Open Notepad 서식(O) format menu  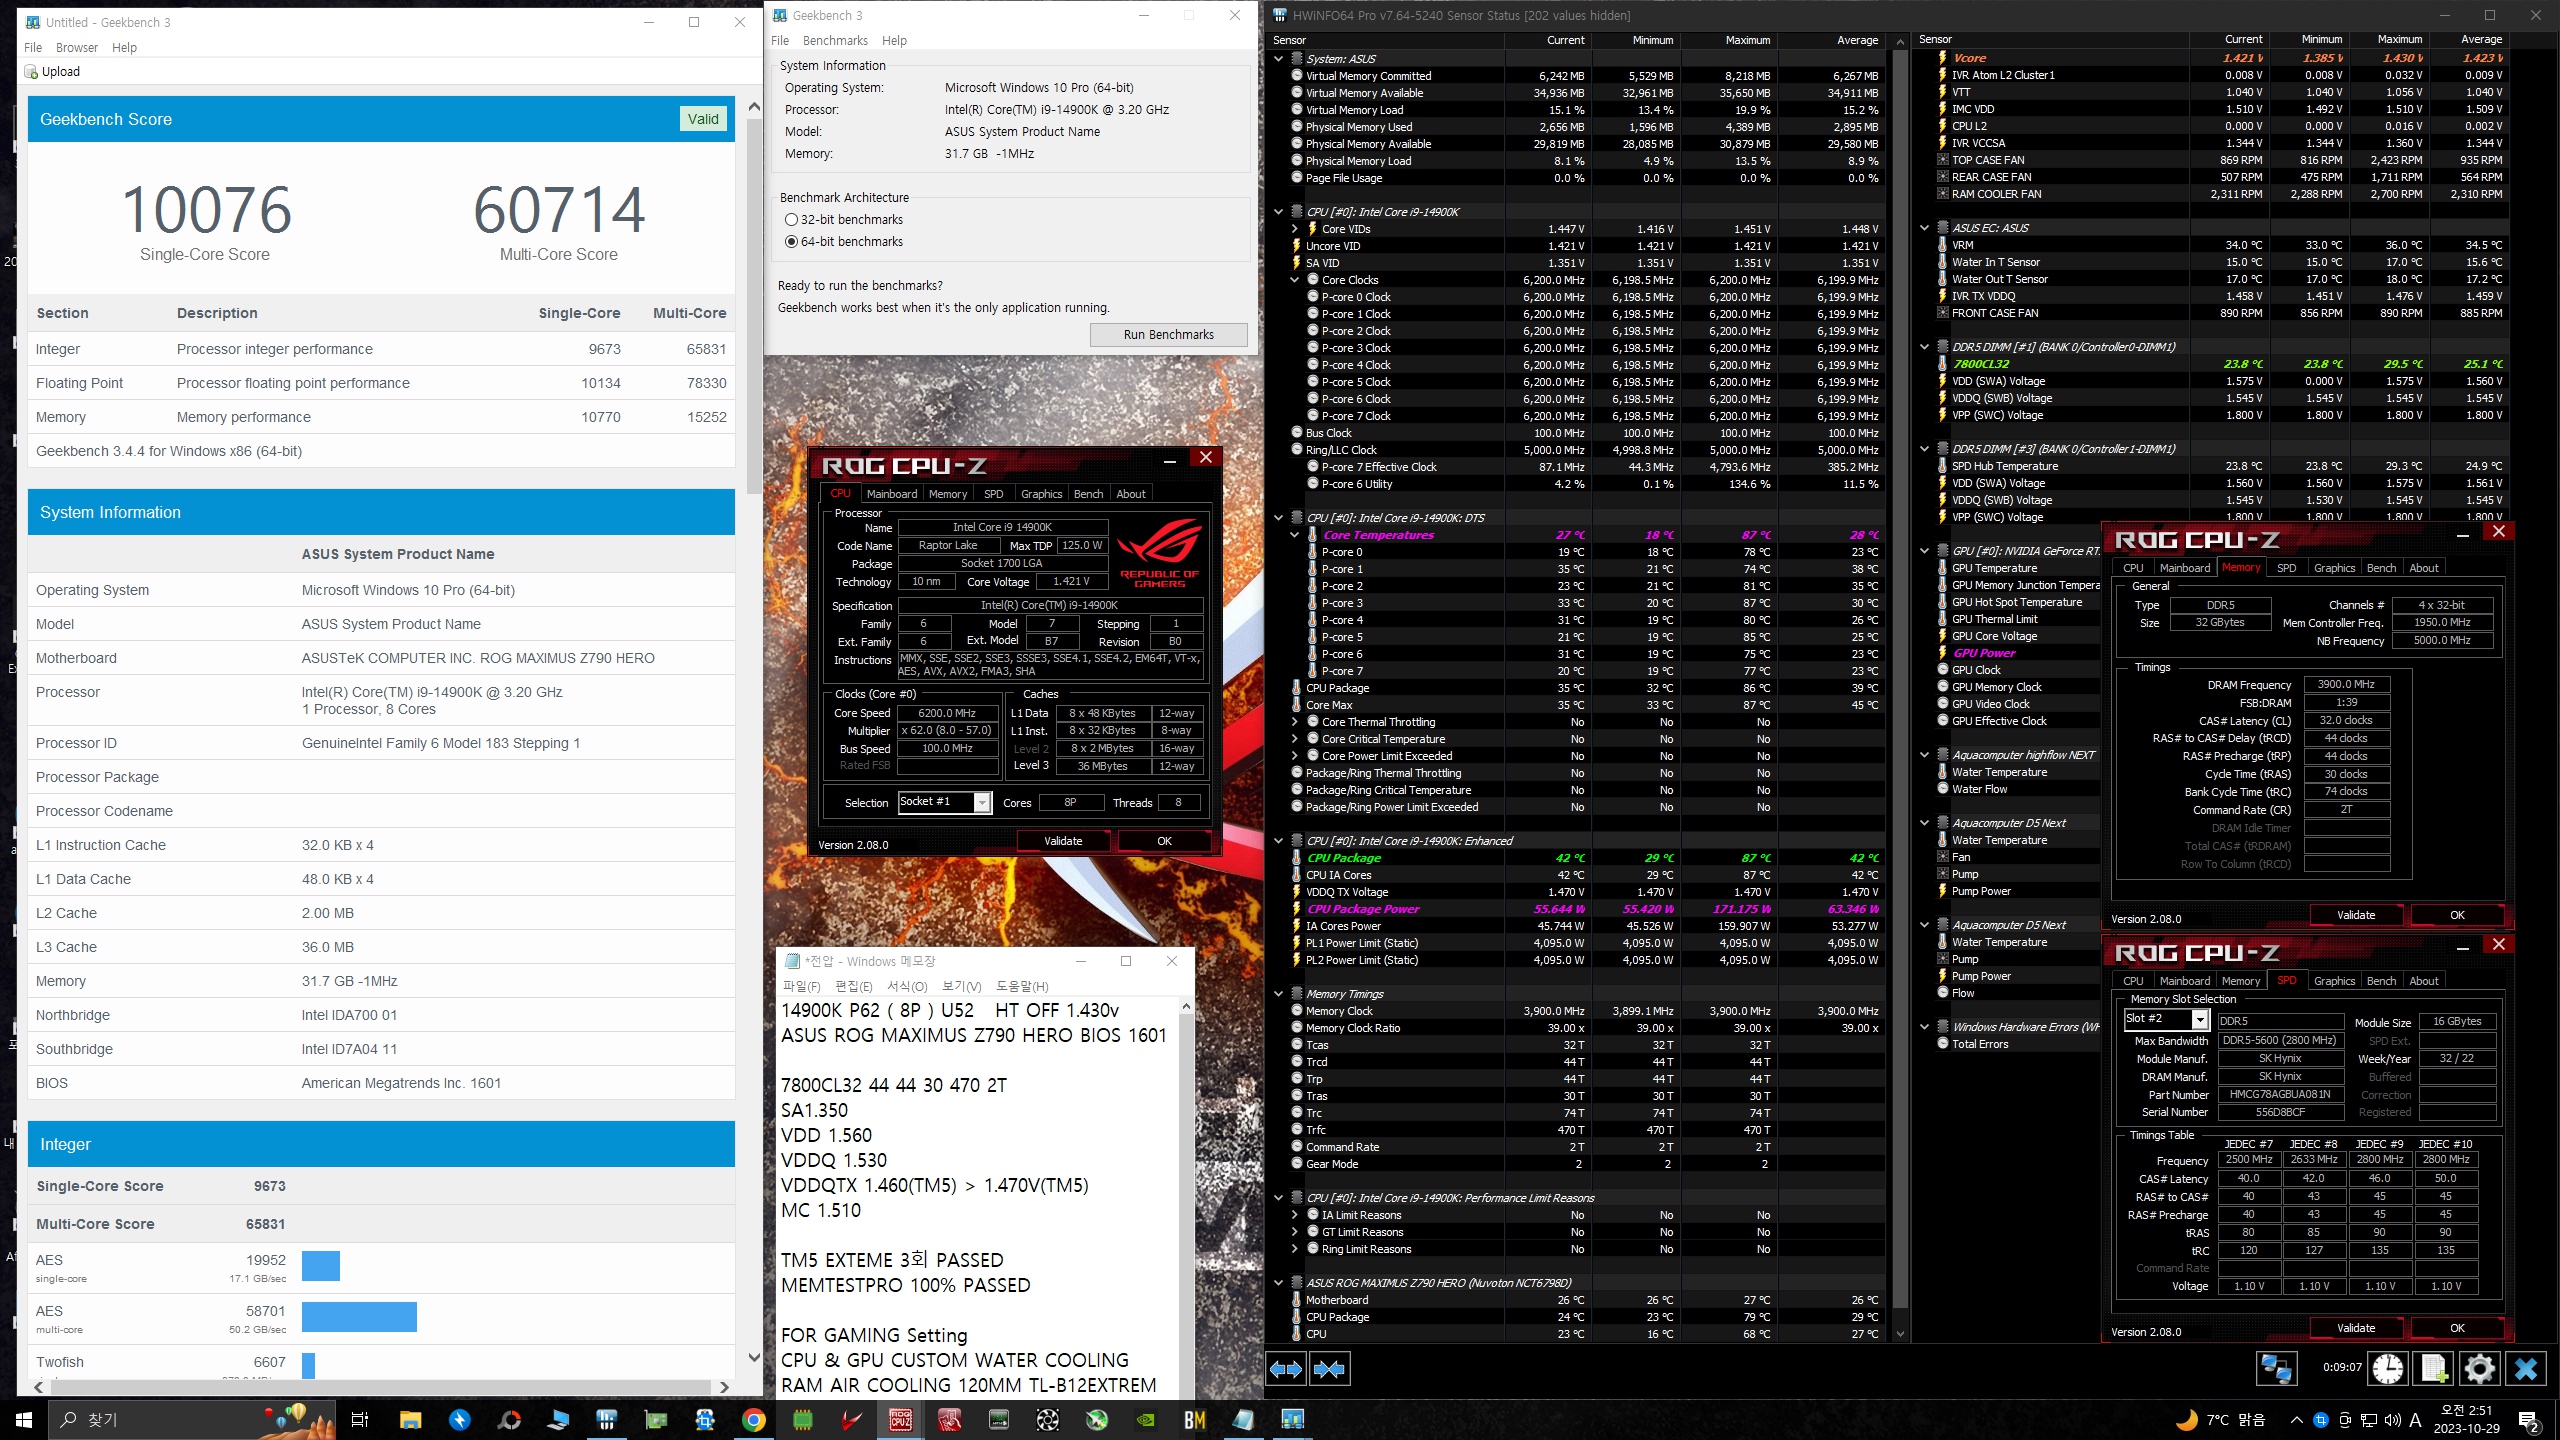click(907, 986)
